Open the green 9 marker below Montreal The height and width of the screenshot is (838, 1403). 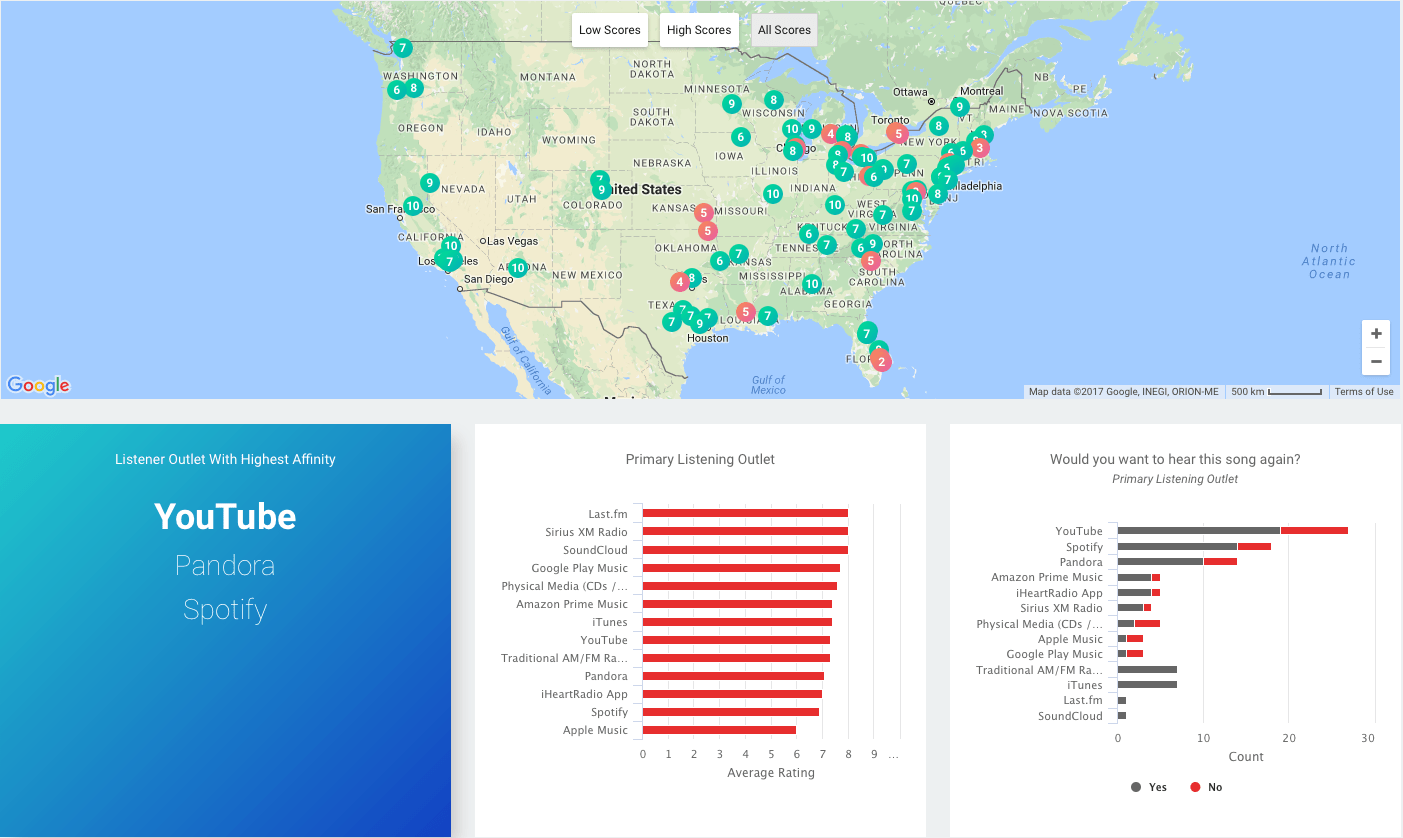(959, 107)
